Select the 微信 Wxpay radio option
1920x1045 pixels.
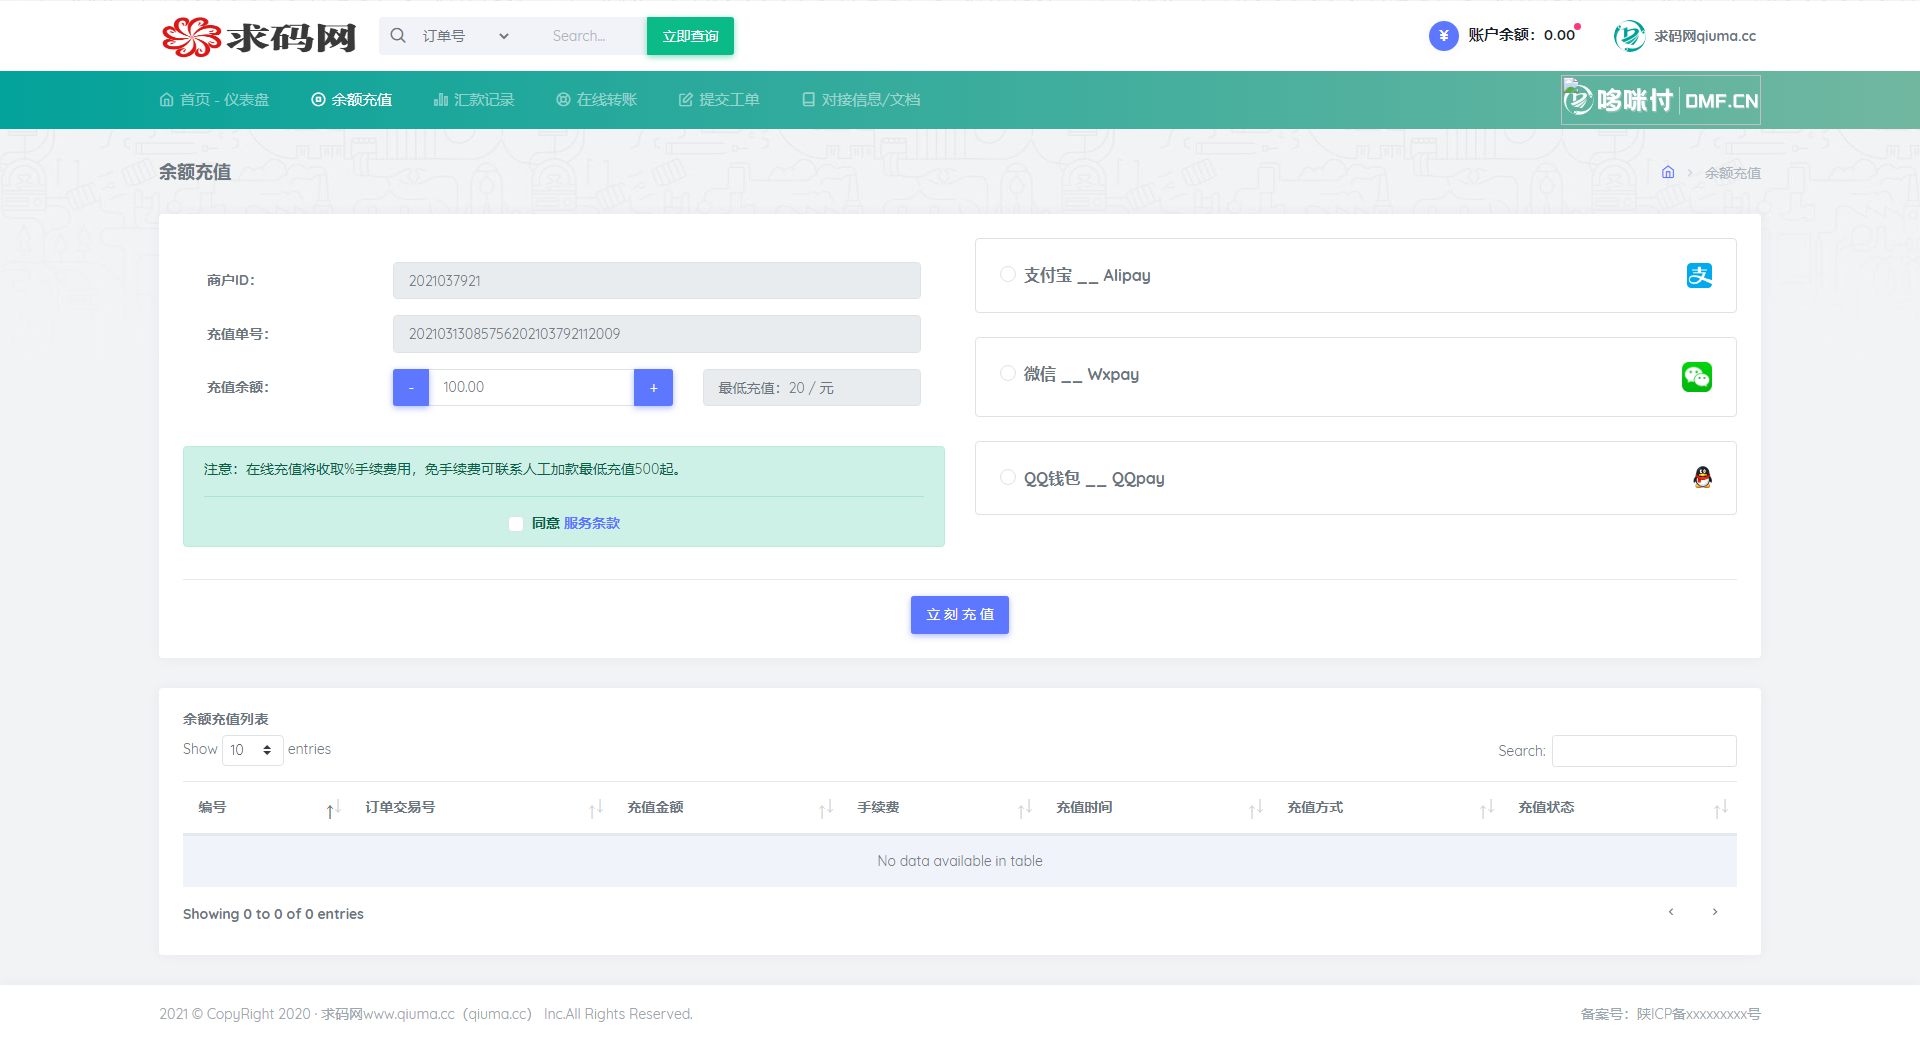(1008, 373)
